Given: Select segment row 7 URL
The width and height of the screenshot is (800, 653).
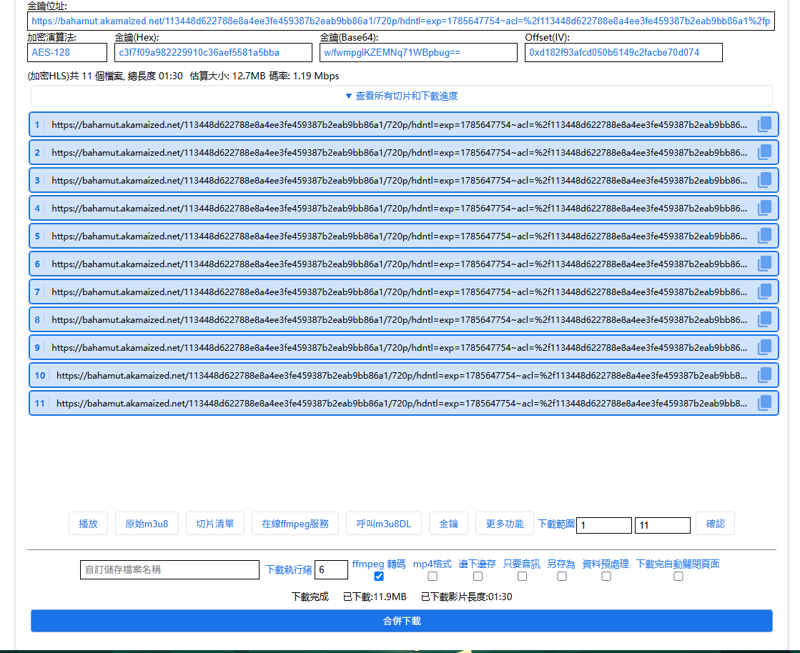Looking at the screenshot, I should 399,292.
